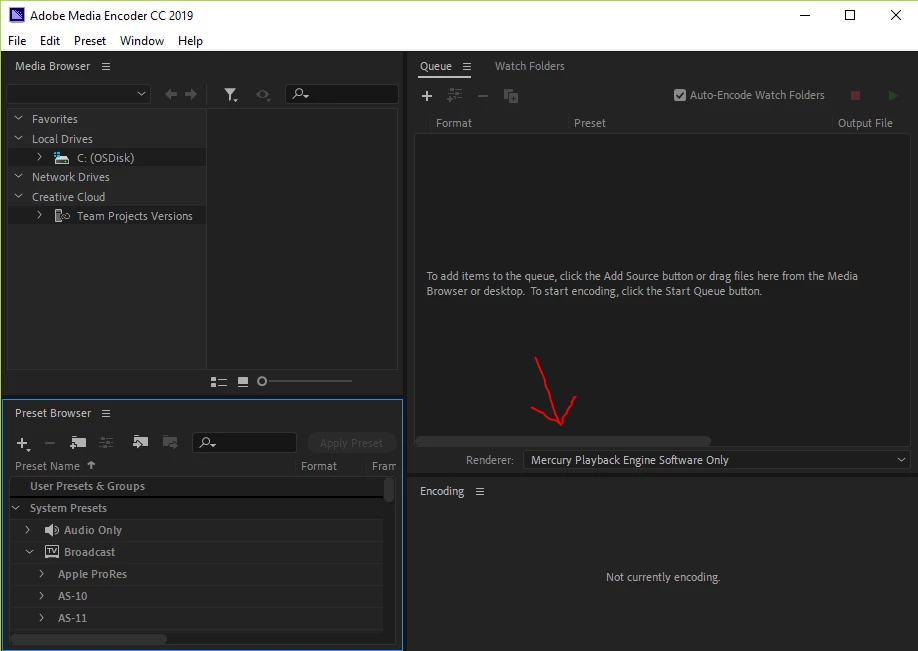The width and height of the screenshot is (918, 651).
Task: Click the ingest/view eye icon in Media Browser
Action: point(263,95)
